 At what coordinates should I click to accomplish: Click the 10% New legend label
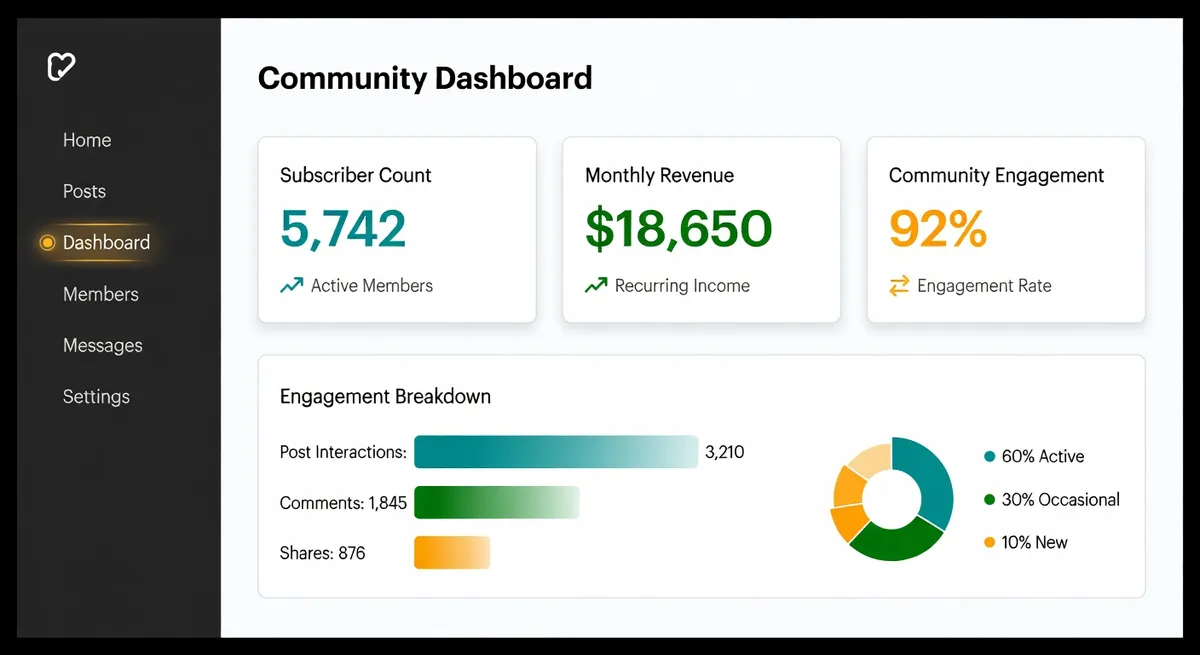[x=1035, y=542]
